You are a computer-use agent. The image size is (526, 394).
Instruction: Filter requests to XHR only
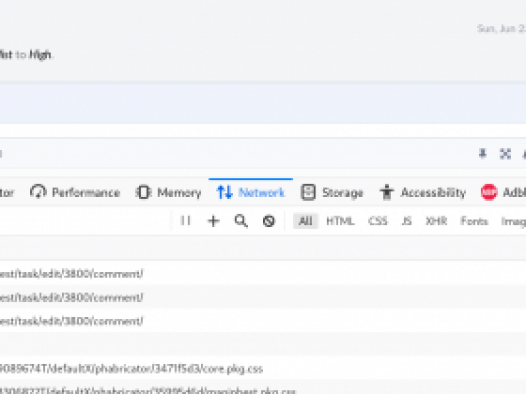436,221
